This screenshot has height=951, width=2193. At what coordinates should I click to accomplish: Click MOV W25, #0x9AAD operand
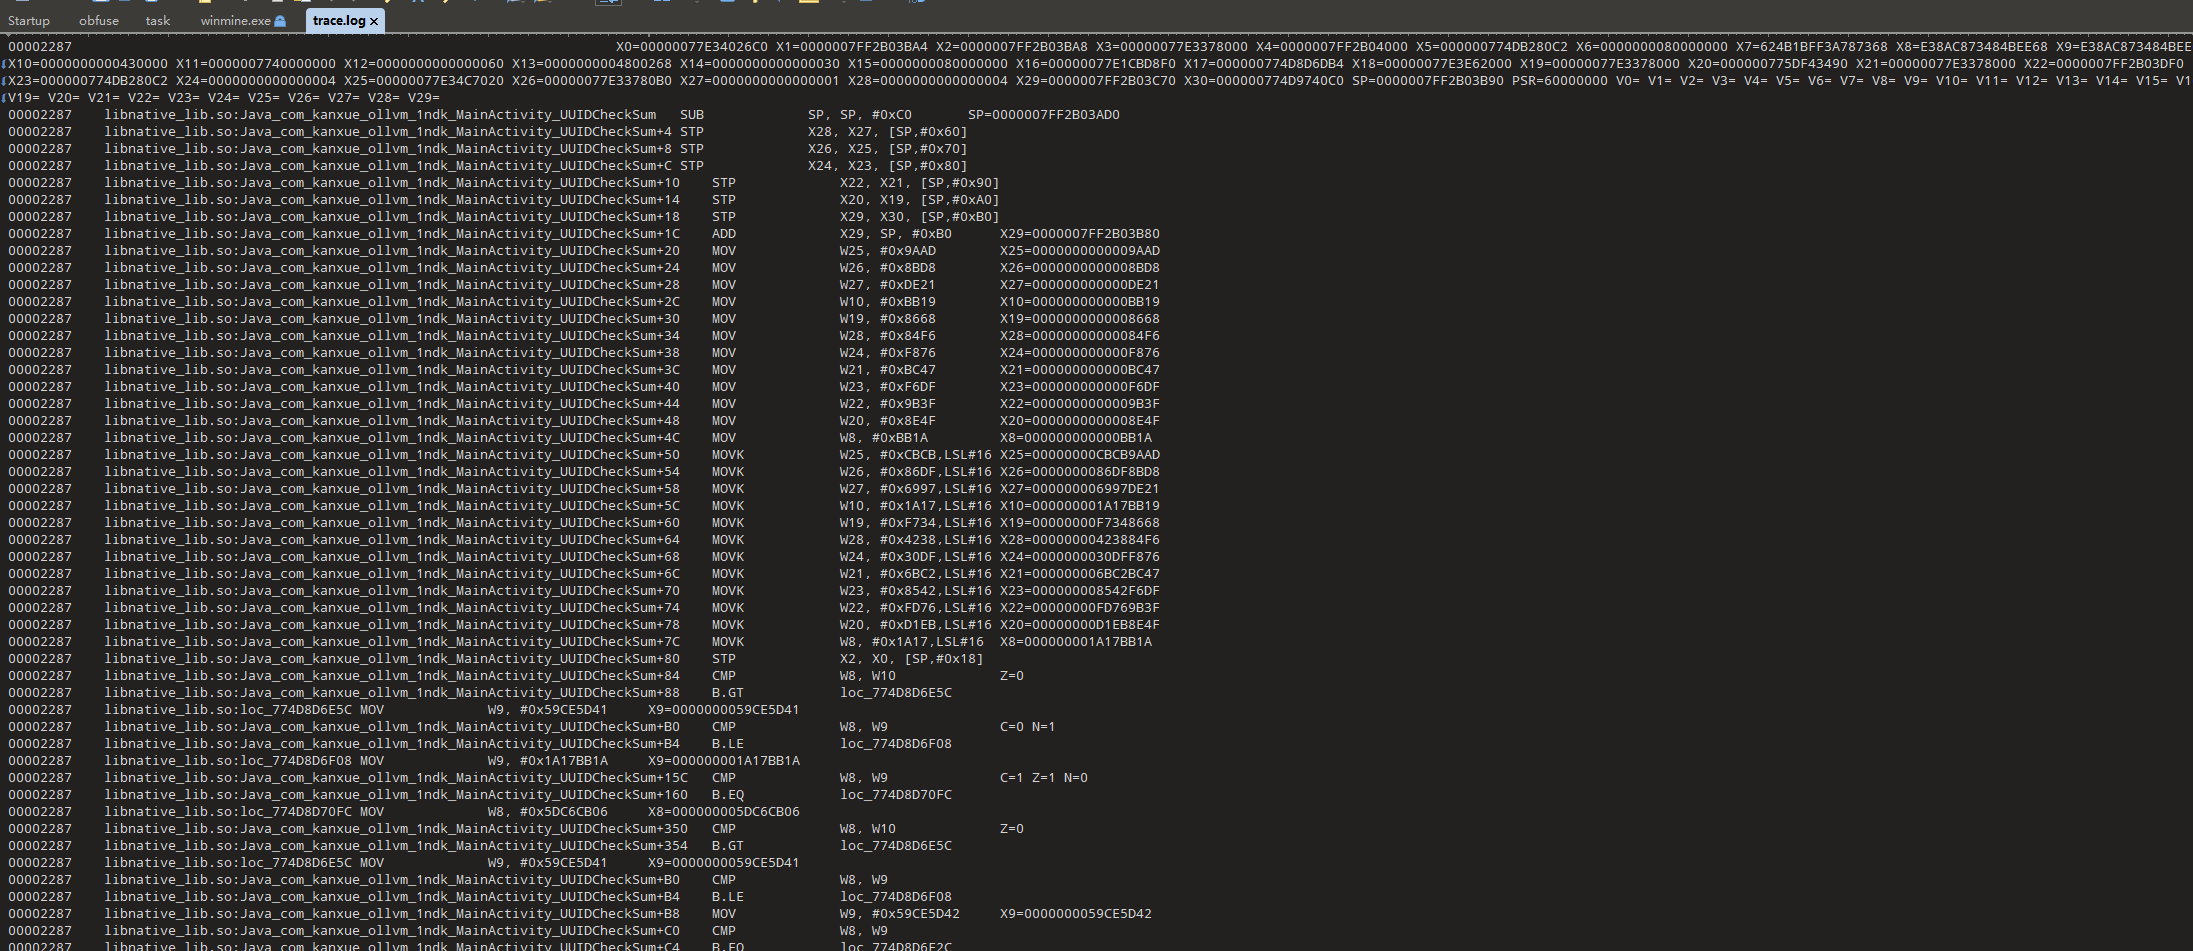(x=888, y=251)
